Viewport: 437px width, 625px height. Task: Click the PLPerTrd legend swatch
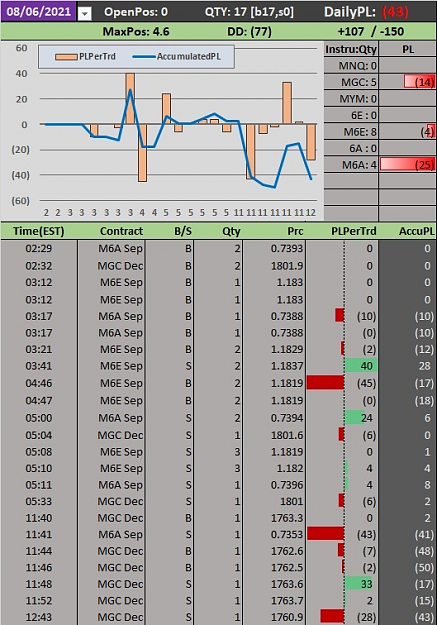pyautogui.click(x=66, y=57)
